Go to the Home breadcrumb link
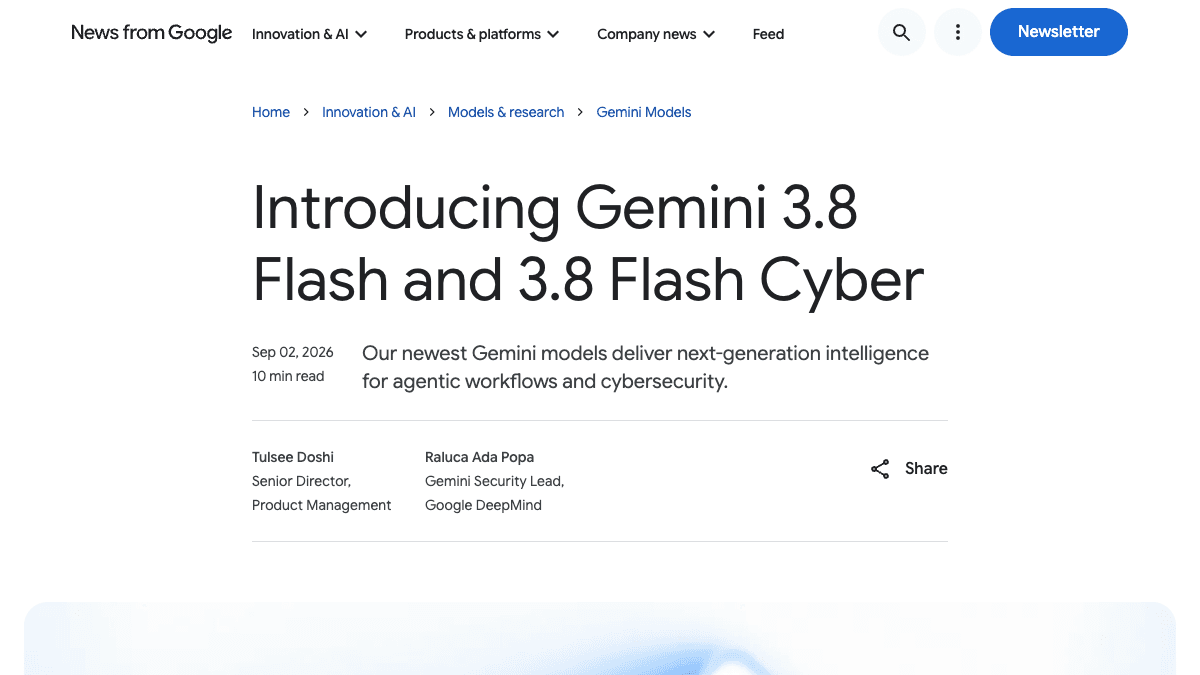 click(271, 112)
